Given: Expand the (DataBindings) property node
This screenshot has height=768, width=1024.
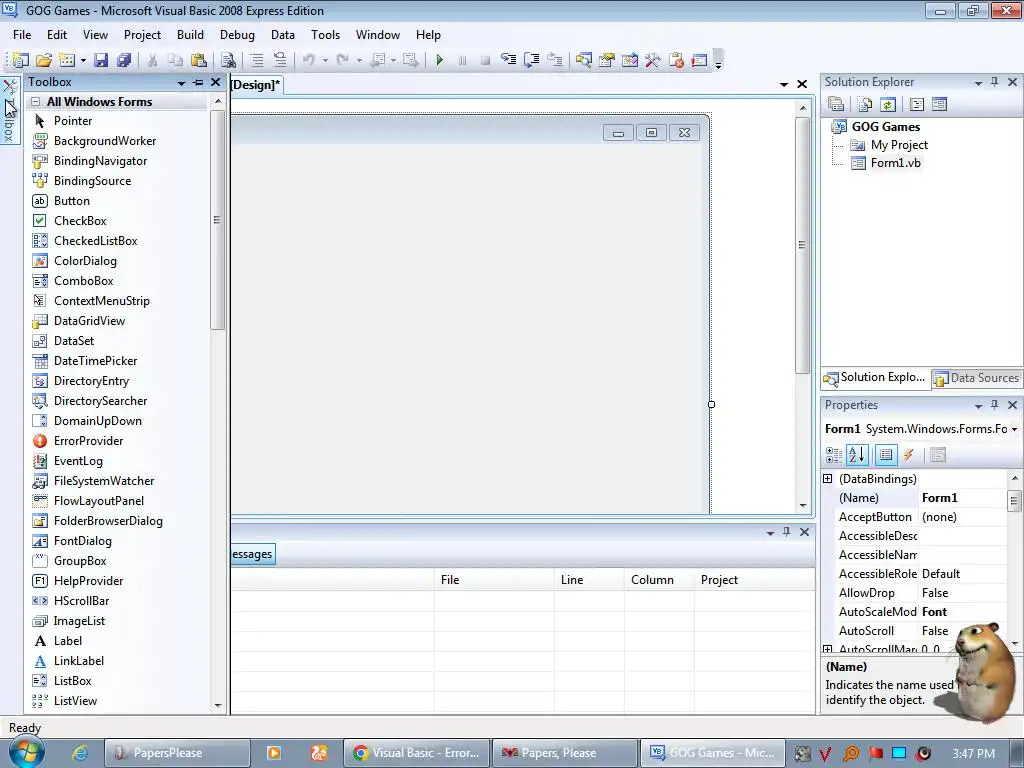Looking at the screenshot, I should click(827, 479).
